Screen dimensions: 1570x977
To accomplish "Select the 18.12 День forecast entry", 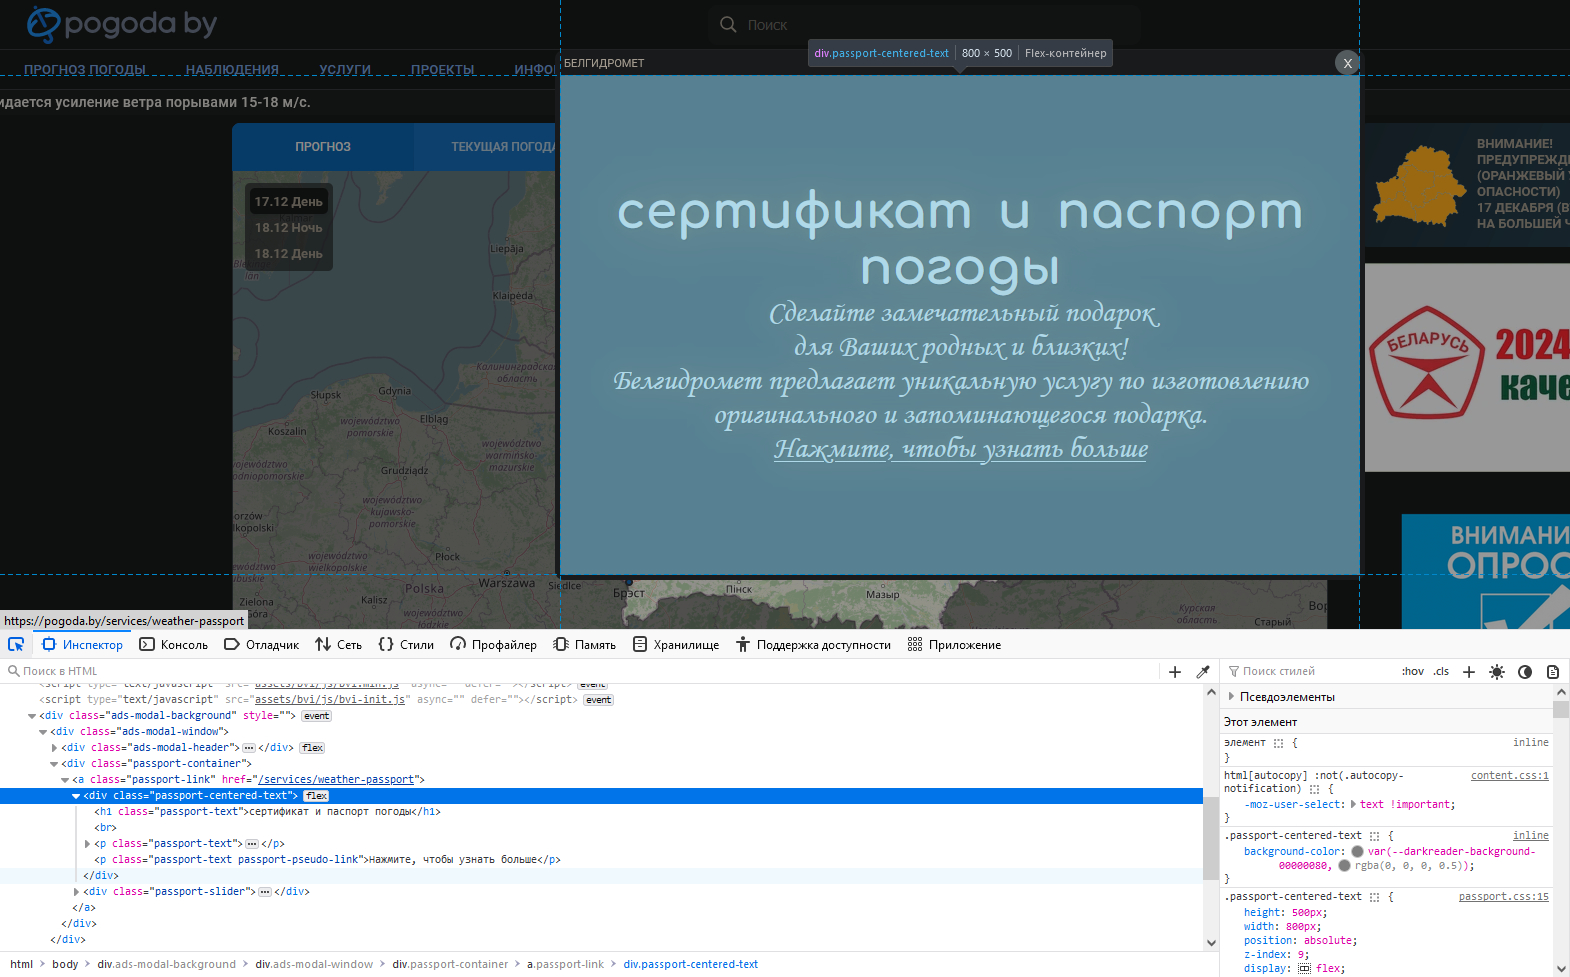I will pos(288,254).
